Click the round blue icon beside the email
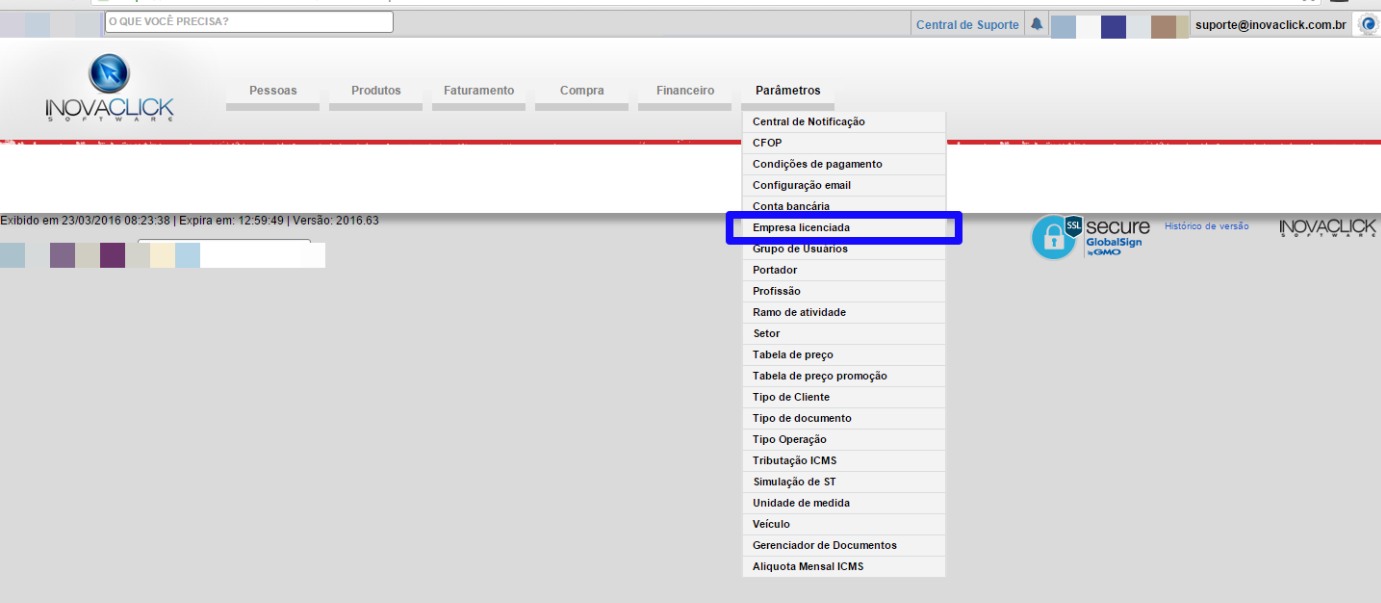 tap(1367, 25)
